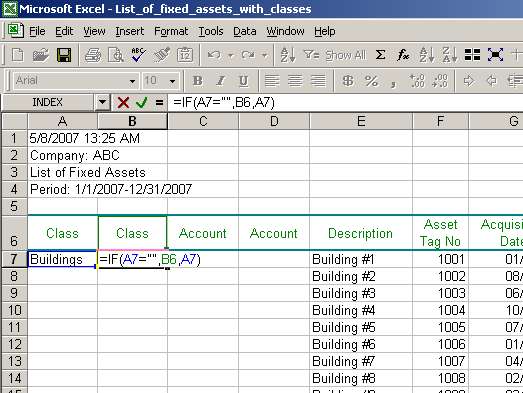This screenshot has width=523, height=393.
Task: Select row 10 header
Action: pos(14,310)
